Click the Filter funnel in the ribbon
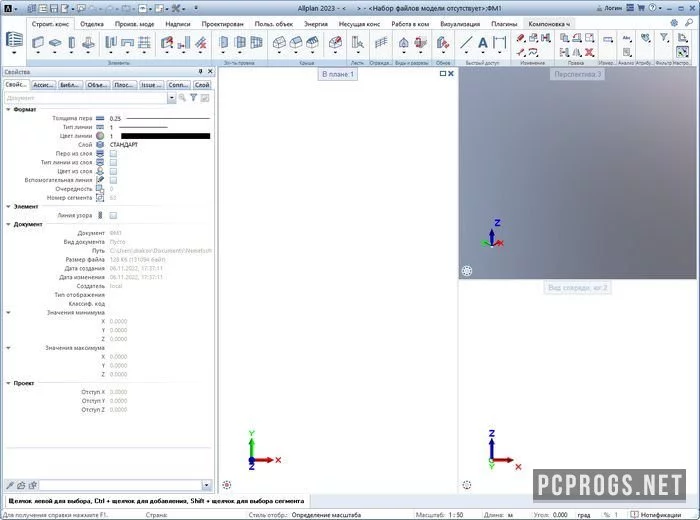The image size is (700, 520). pos(664,38)
